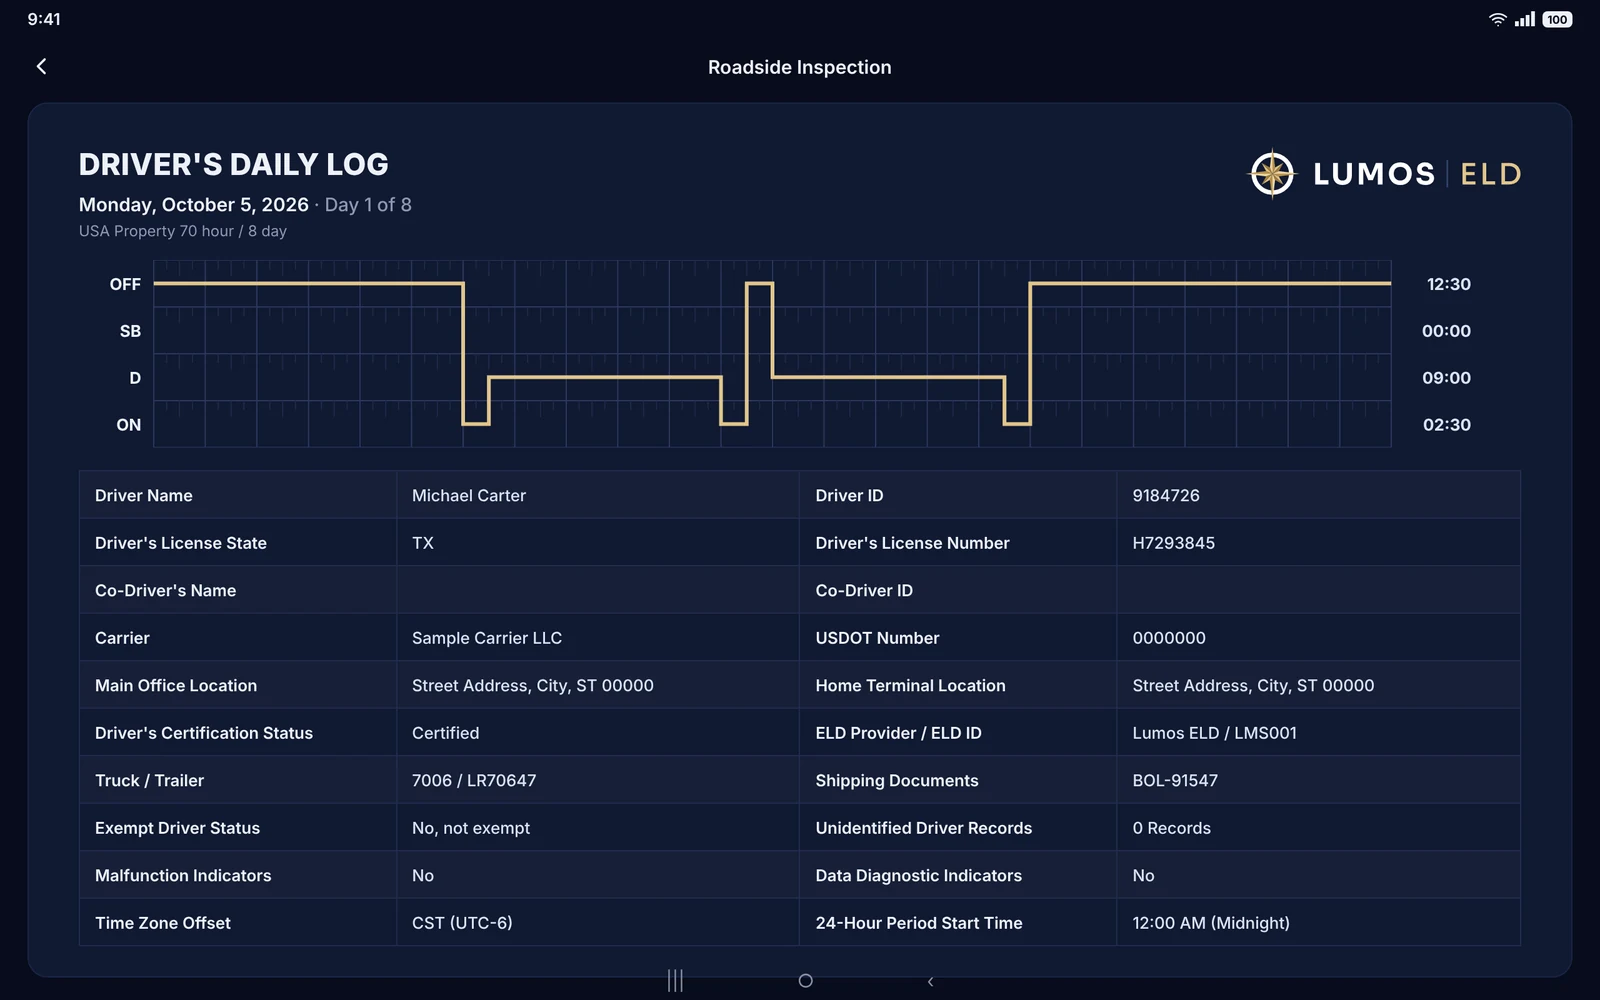
Task: Tap the SB row label on graph
Action: pos(130,331)
